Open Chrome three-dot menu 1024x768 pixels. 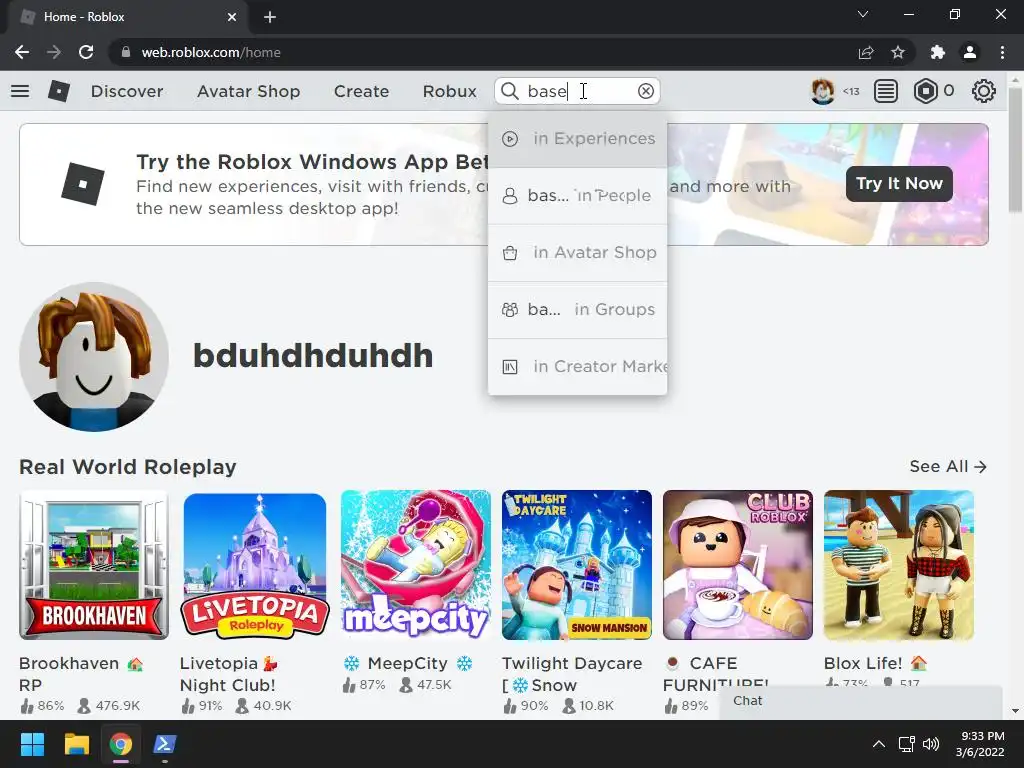pyautogui.click(x=1002, y=52)
